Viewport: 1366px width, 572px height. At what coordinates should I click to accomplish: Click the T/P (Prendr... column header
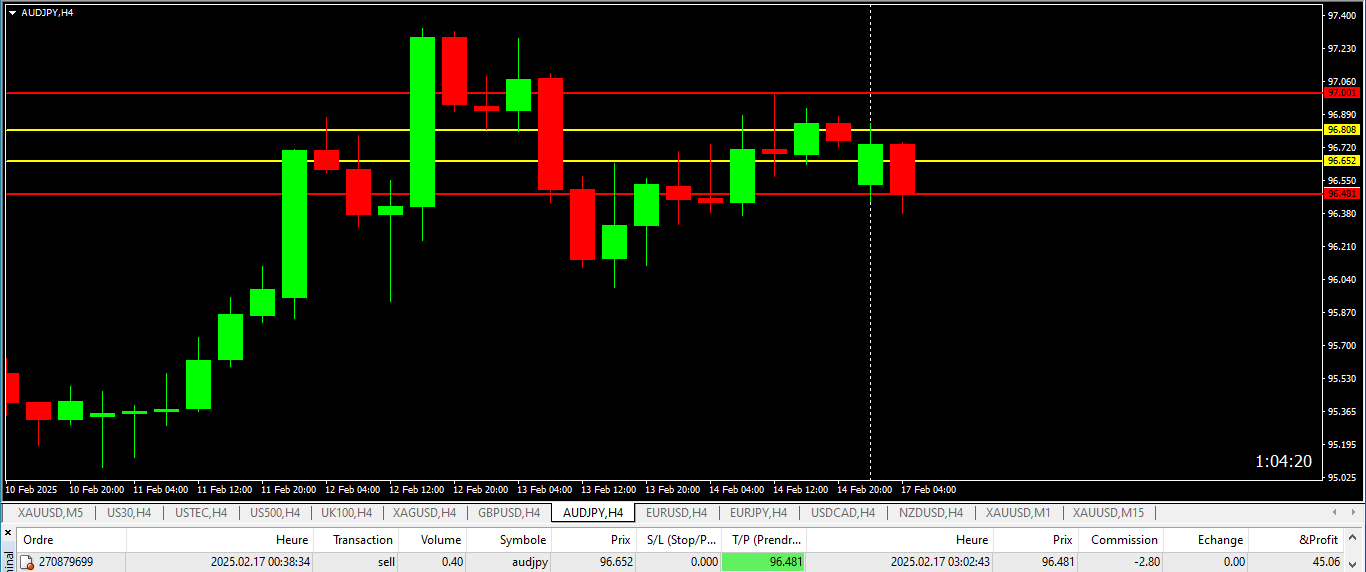(x=764, y=540)
